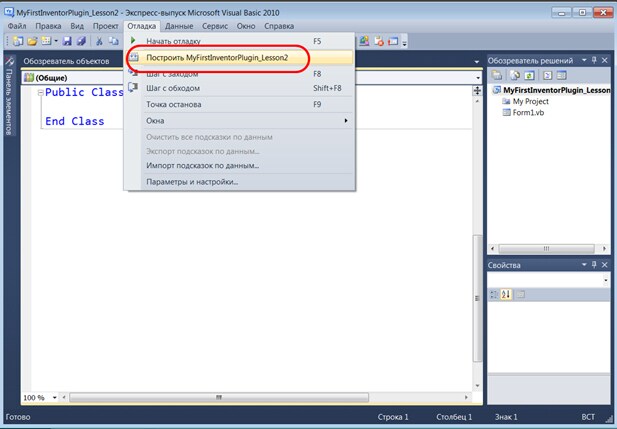Image resolution: width=617 pixels, height=429 pixels.
Task: Click the New Project toolbar icon
Action: pyautogui.click(x=17, y=41)
